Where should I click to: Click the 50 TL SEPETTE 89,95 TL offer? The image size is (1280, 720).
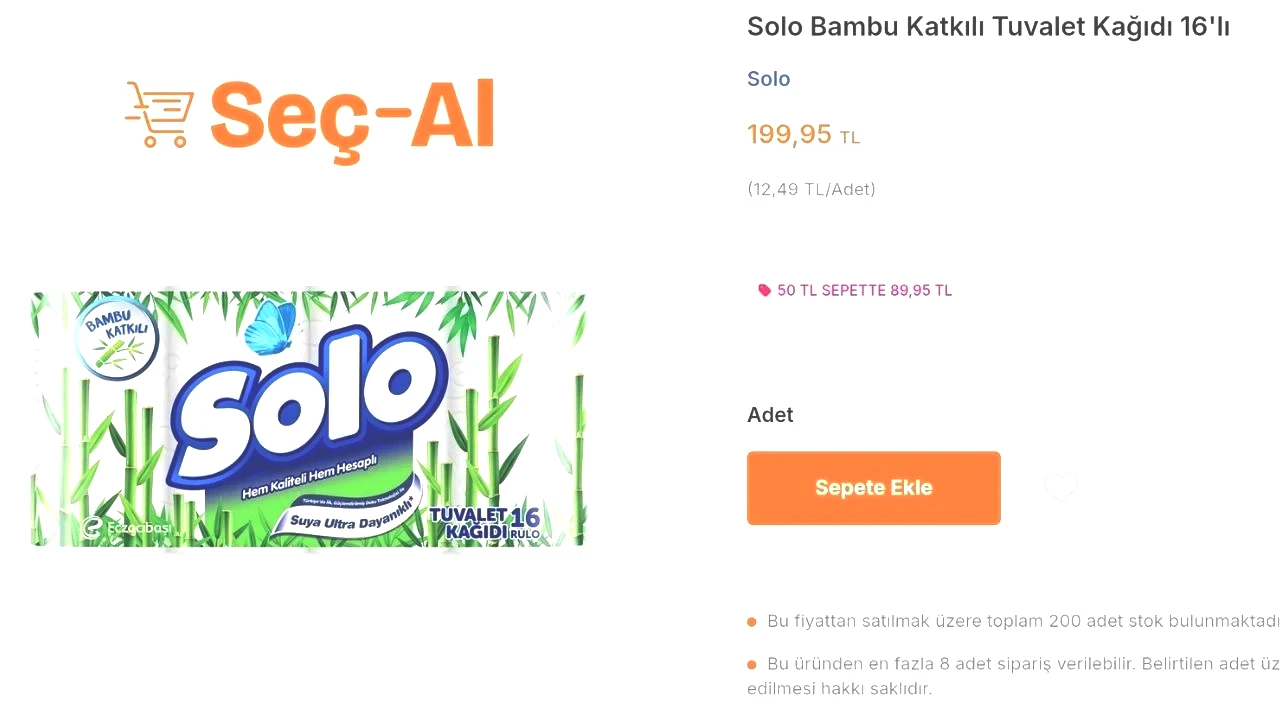tap(864, 290)
